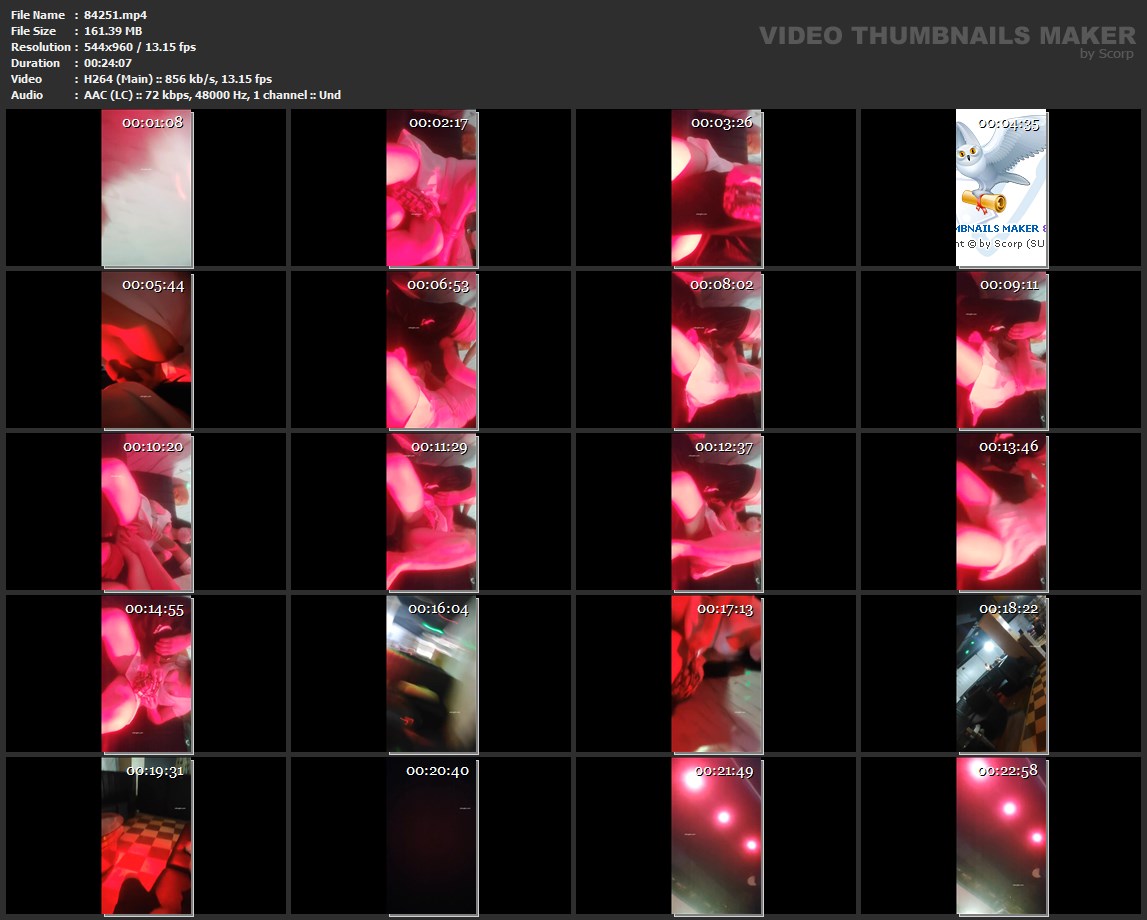Open the frame at 00:02:17
1147x920 pixels.
coord(431,188)
